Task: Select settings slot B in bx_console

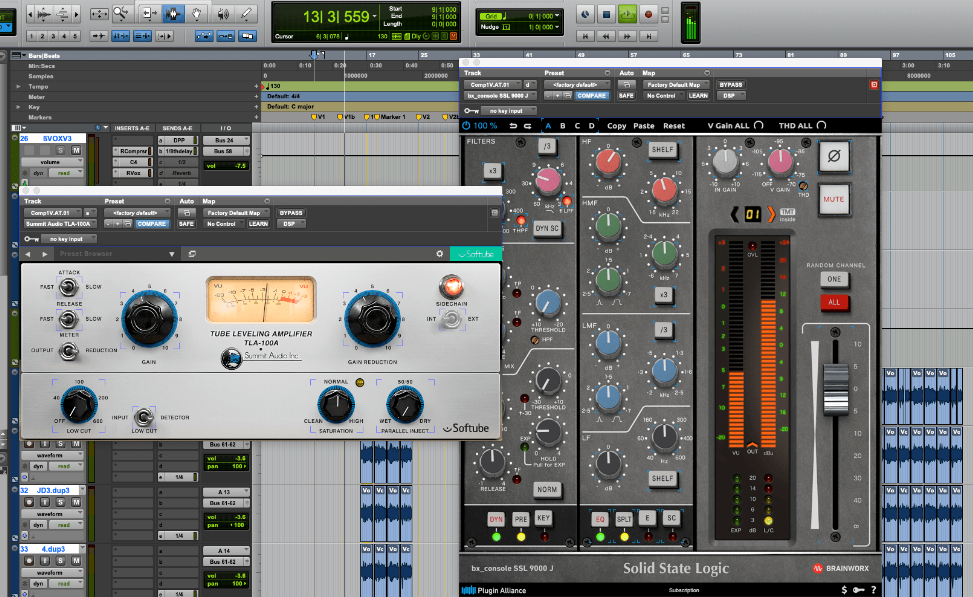Action: (x=562, y=126)
